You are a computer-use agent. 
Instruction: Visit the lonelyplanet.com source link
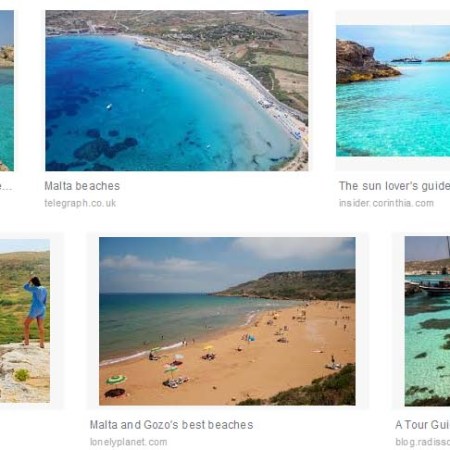click(x=129, y=442)
